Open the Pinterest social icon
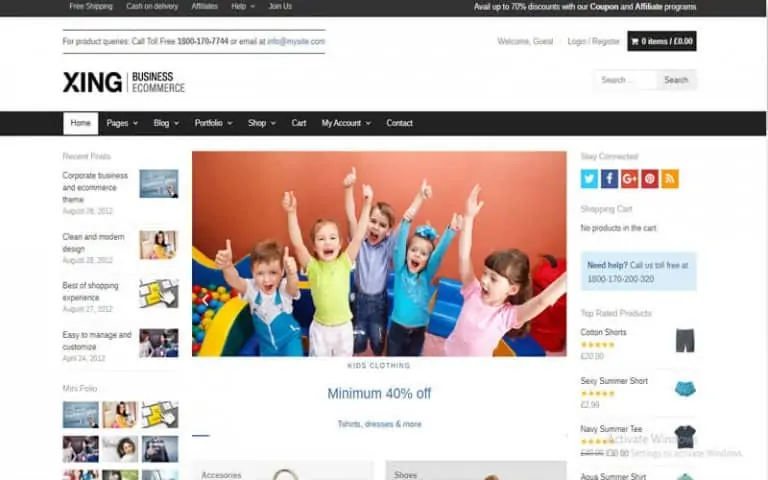This screenshot has width=768, height=480. (649, 179)
